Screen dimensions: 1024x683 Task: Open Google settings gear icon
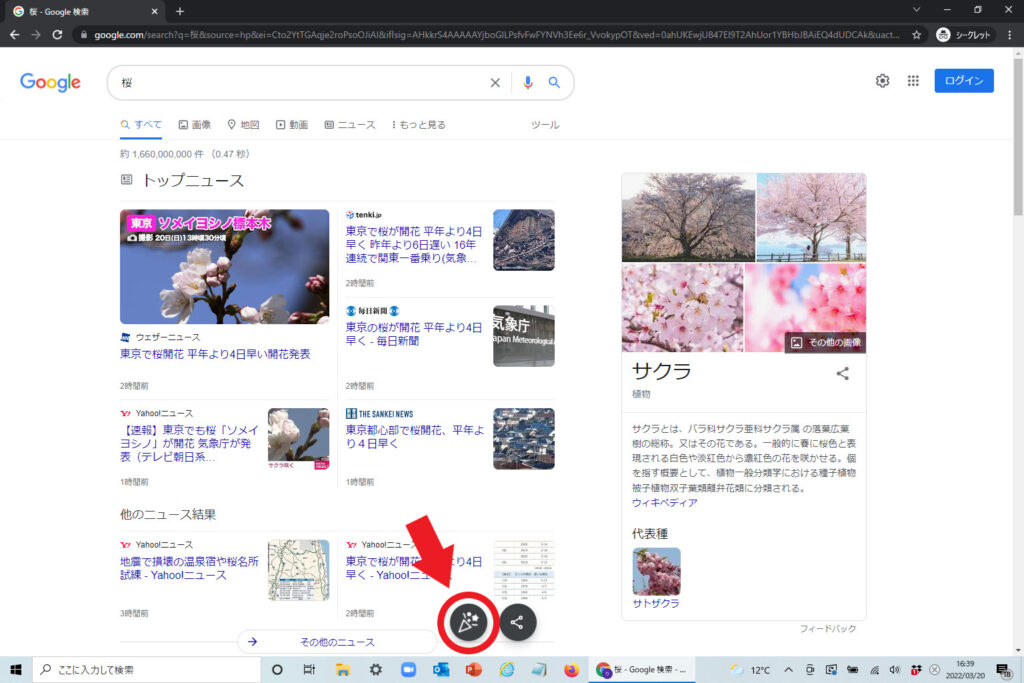click(x=882, y=81)
